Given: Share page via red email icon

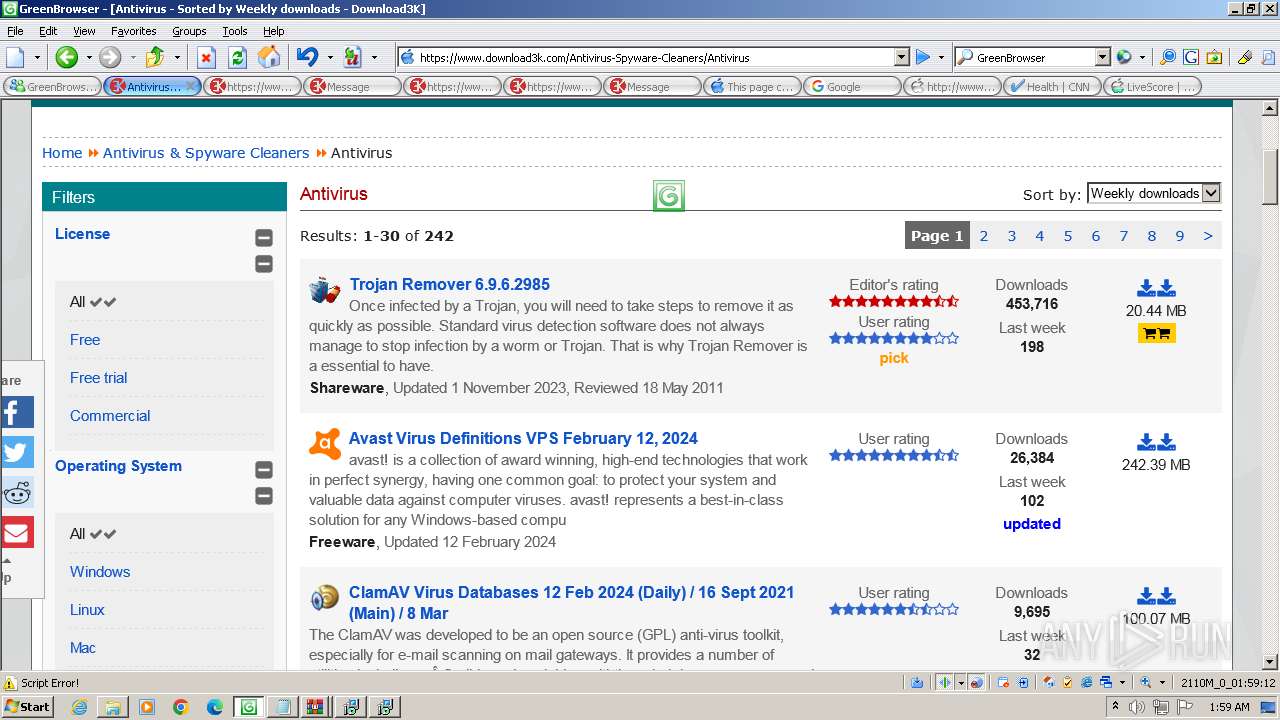Looking at the screenshot, I should [x=17, y=532].
